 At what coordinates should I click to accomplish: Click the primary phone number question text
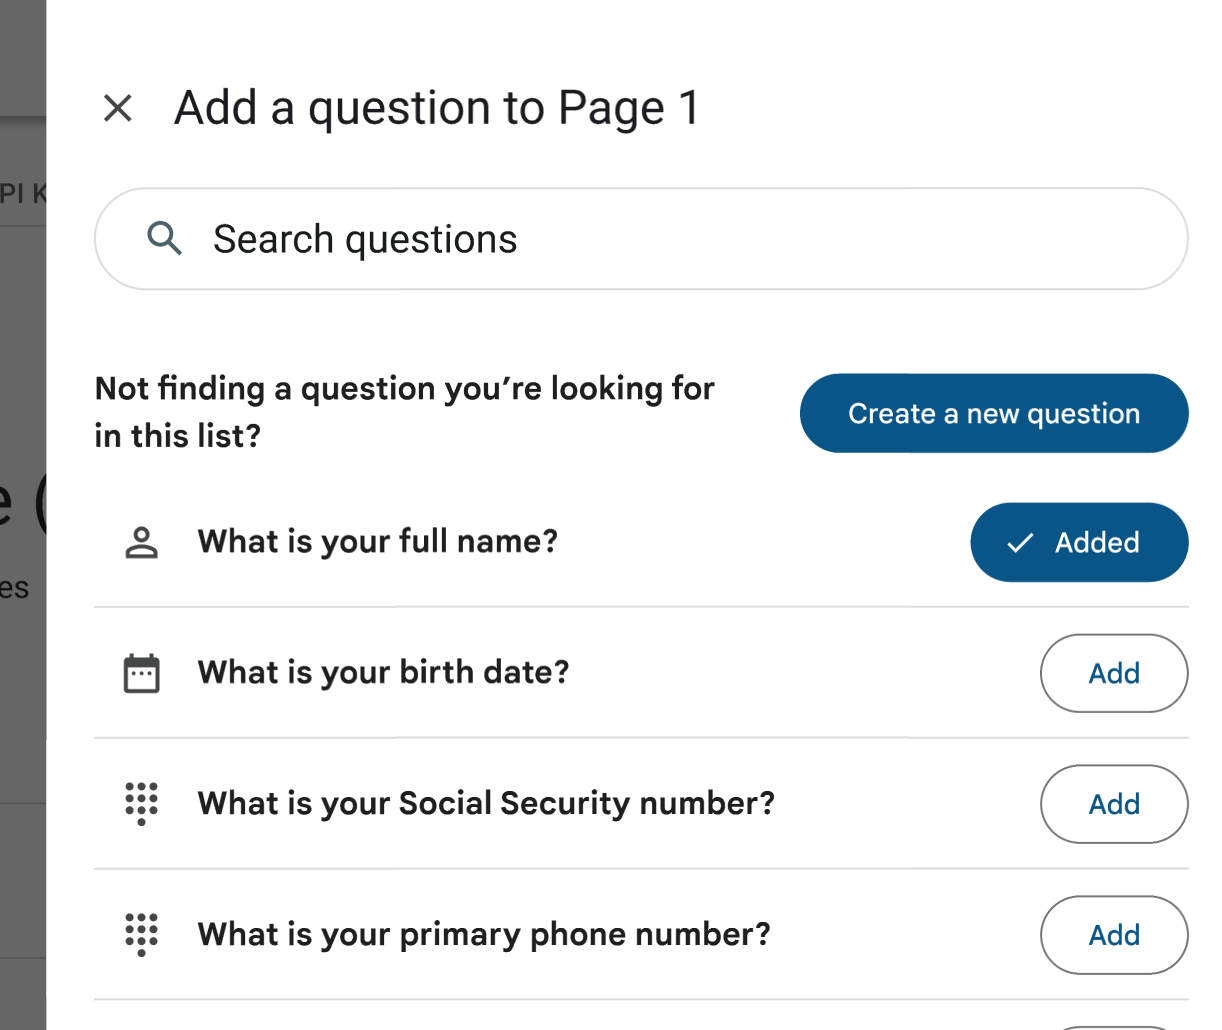(483, 934)
